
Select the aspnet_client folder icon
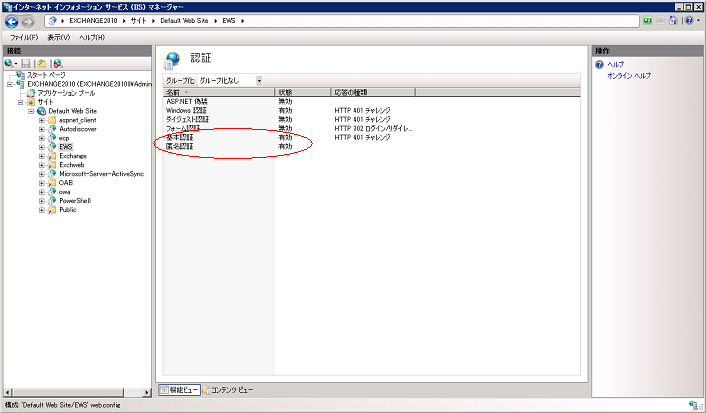tap(52, 120)
